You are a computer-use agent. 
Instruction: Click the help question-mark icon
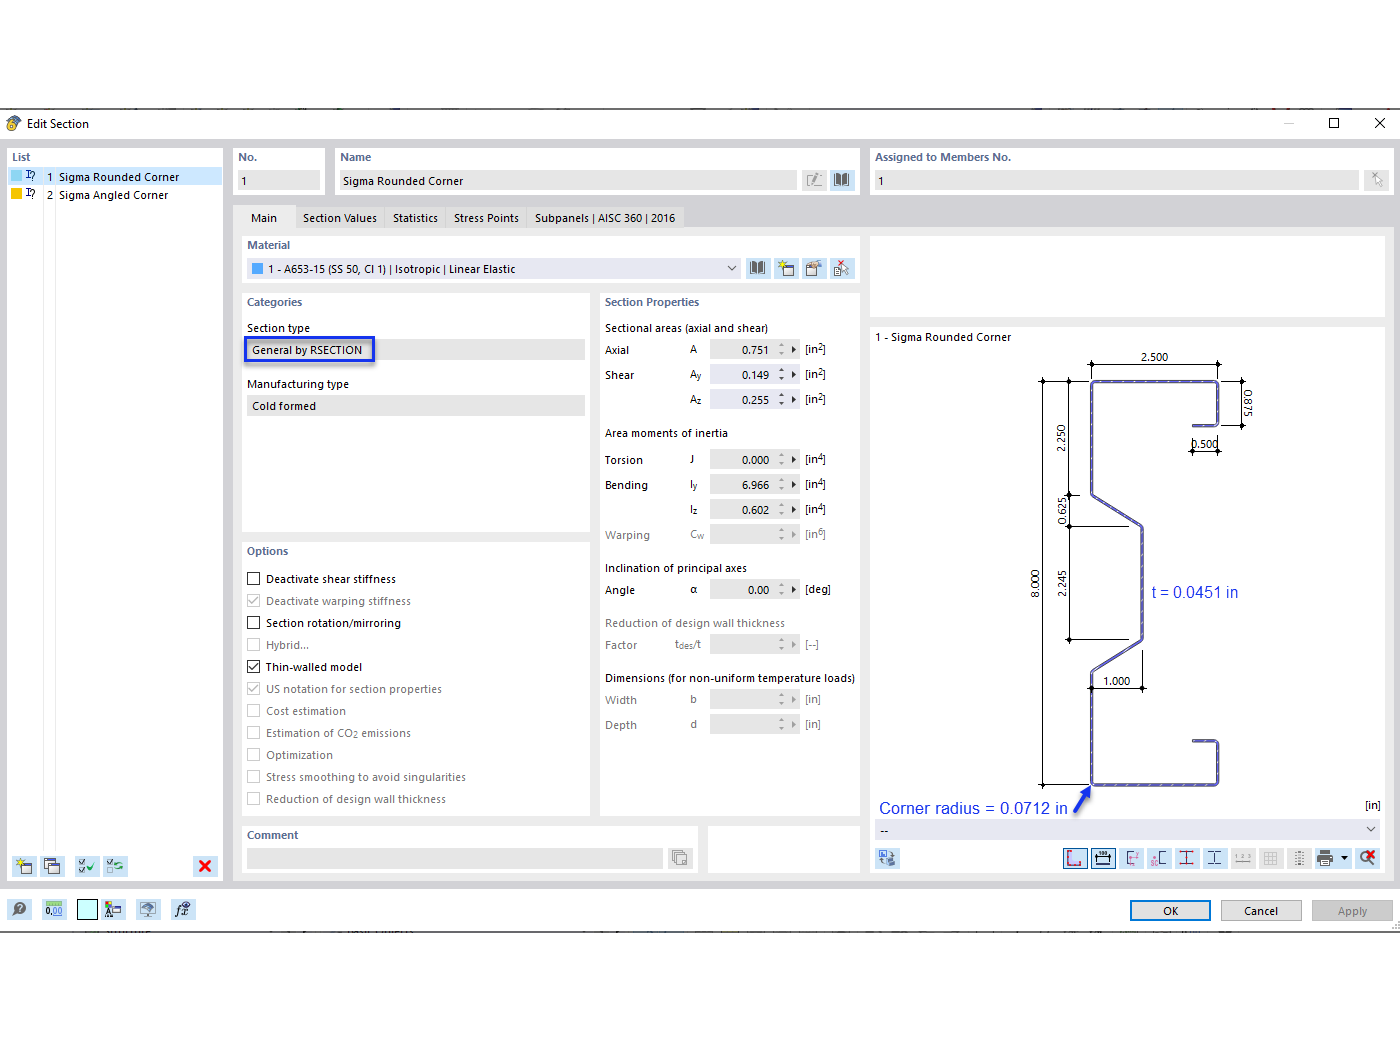coord(19,909)
